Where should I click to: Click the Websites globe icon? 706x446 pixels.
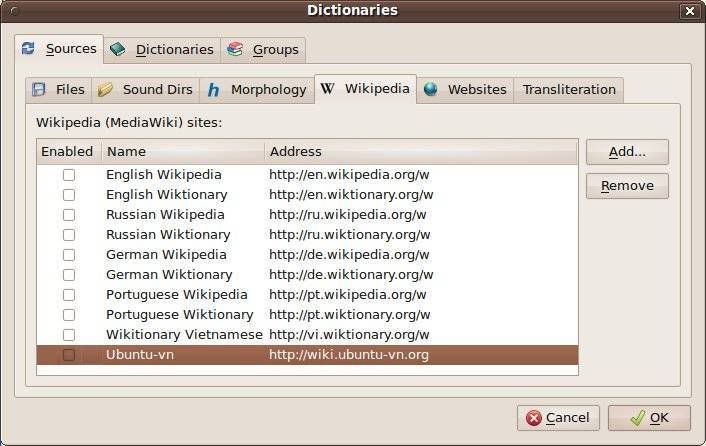click(x=431, y=89)
